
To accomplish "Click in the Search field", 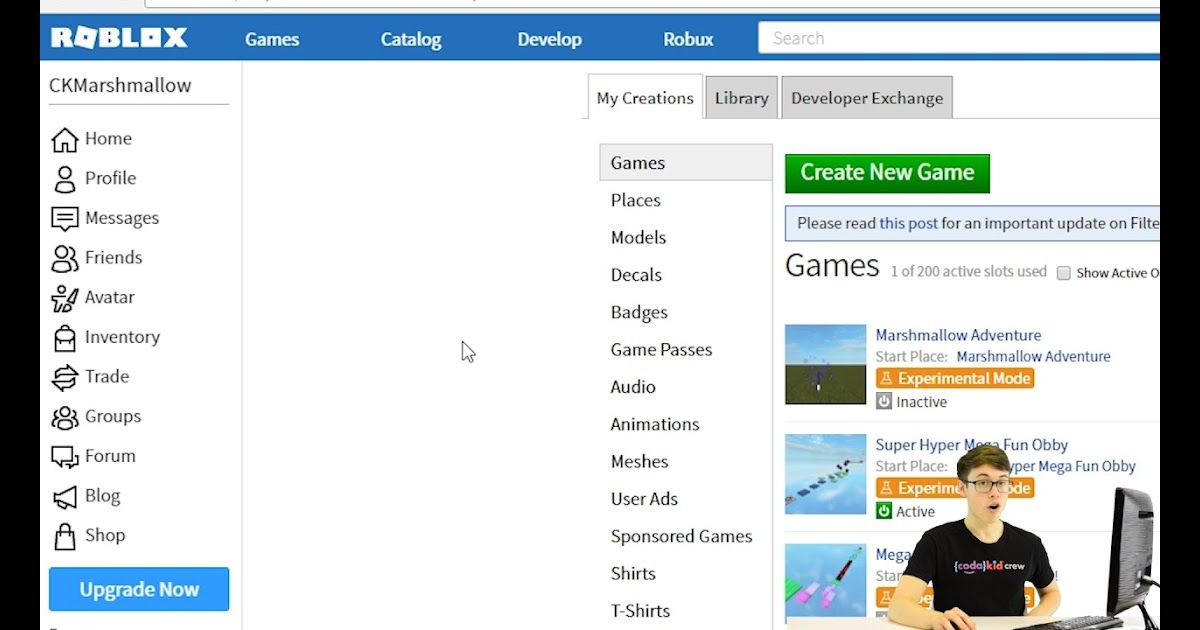I will 960,38.
